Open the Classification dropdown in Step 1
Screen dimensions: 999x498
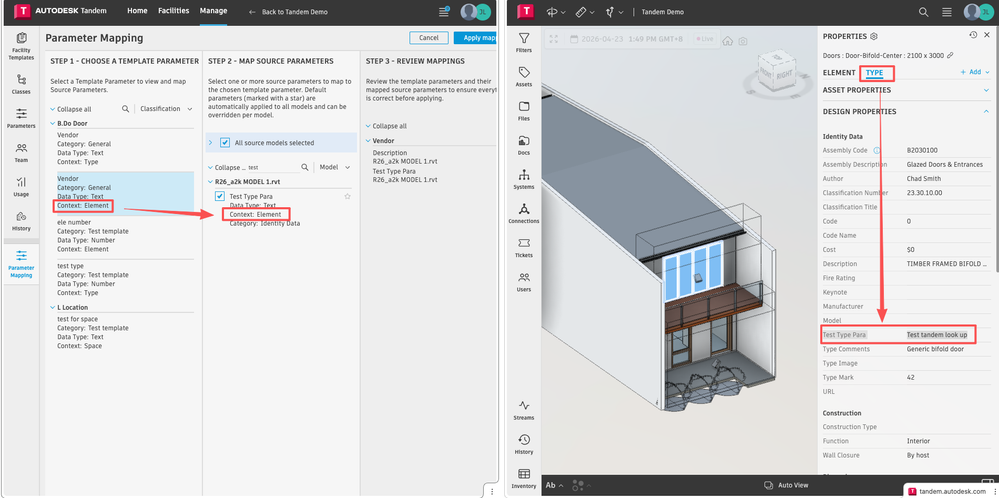[x=166, y=109]
